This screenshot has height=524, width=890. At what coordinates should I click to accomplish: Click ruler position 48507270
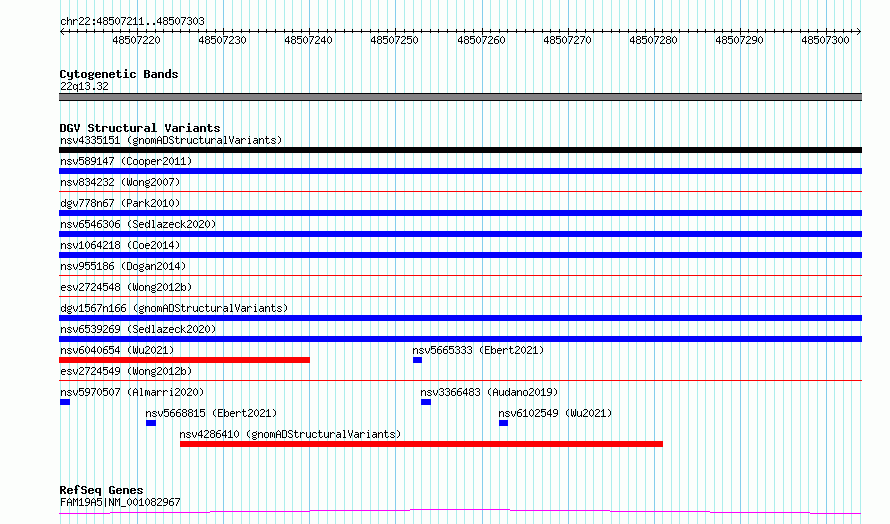(x=567, y=40)
